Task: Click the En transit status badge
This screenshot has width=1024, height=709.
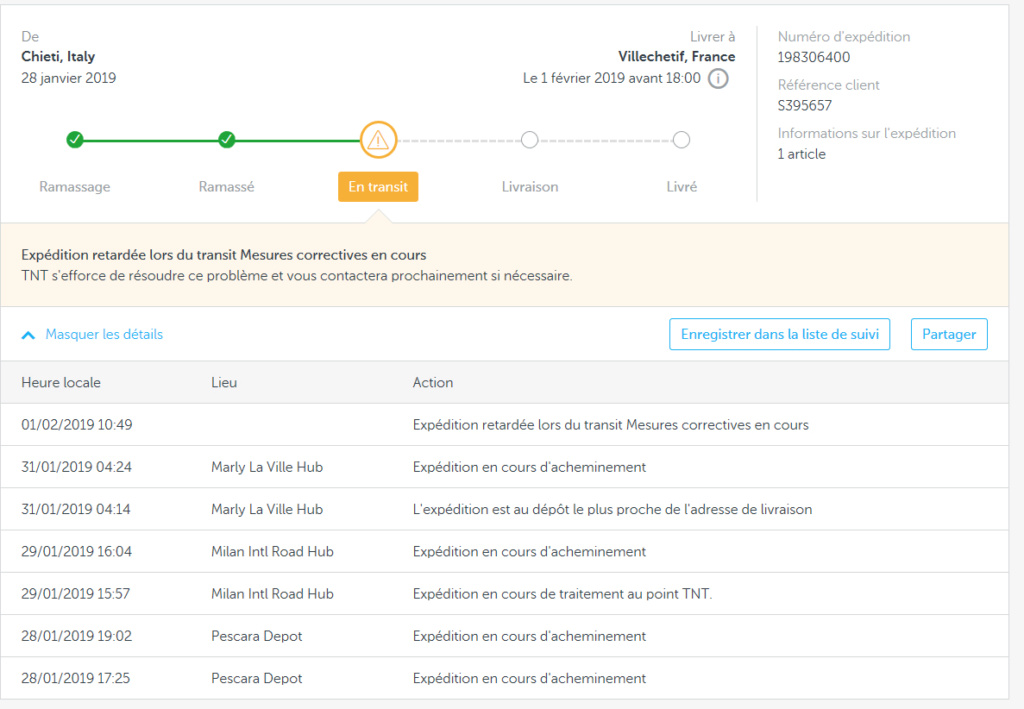Action: coord(378,187)
